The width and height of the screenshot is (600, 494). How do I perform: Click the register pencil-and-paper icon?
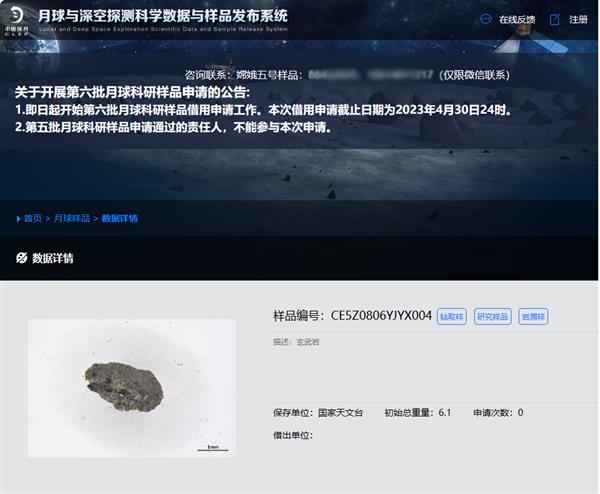click(554, 19)
